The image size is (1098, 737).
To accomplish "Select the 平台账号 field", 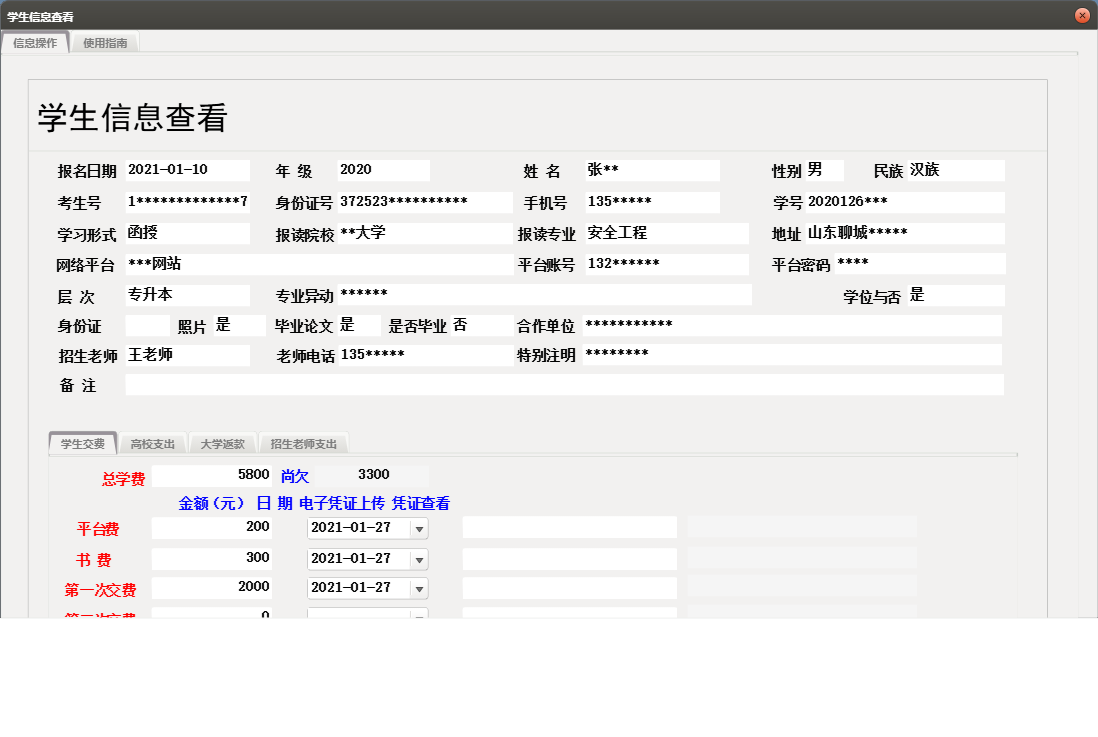I will 665,265.
